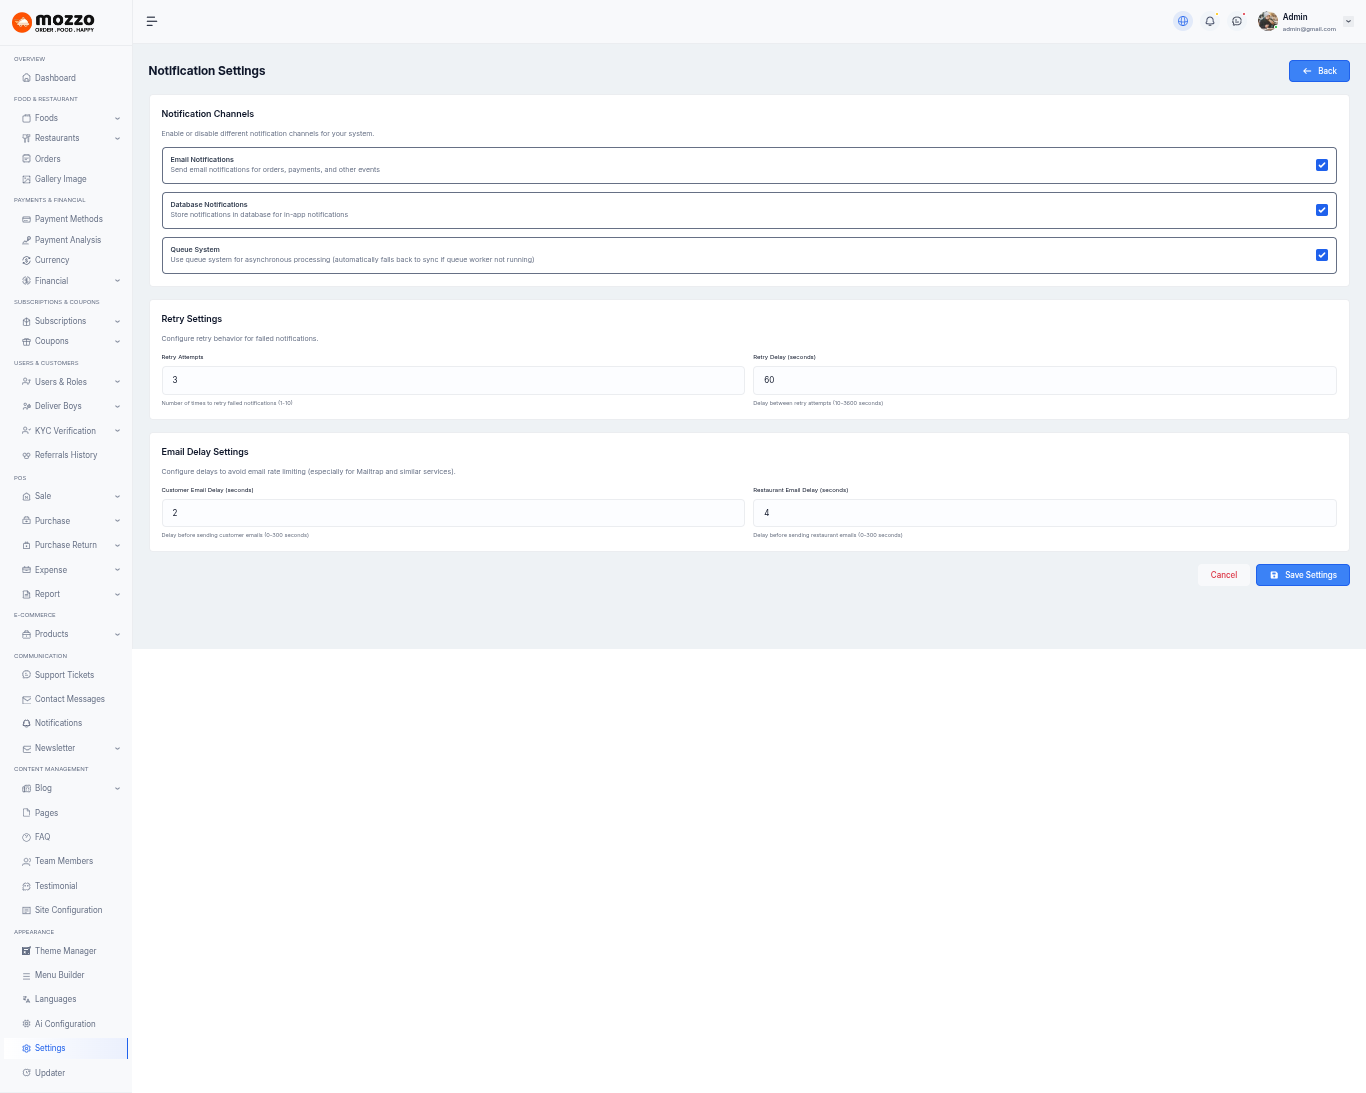This screenshot has width=1366, height=1093.
Task: Expand the Foods submenu chevron
Action: point(117,118)
